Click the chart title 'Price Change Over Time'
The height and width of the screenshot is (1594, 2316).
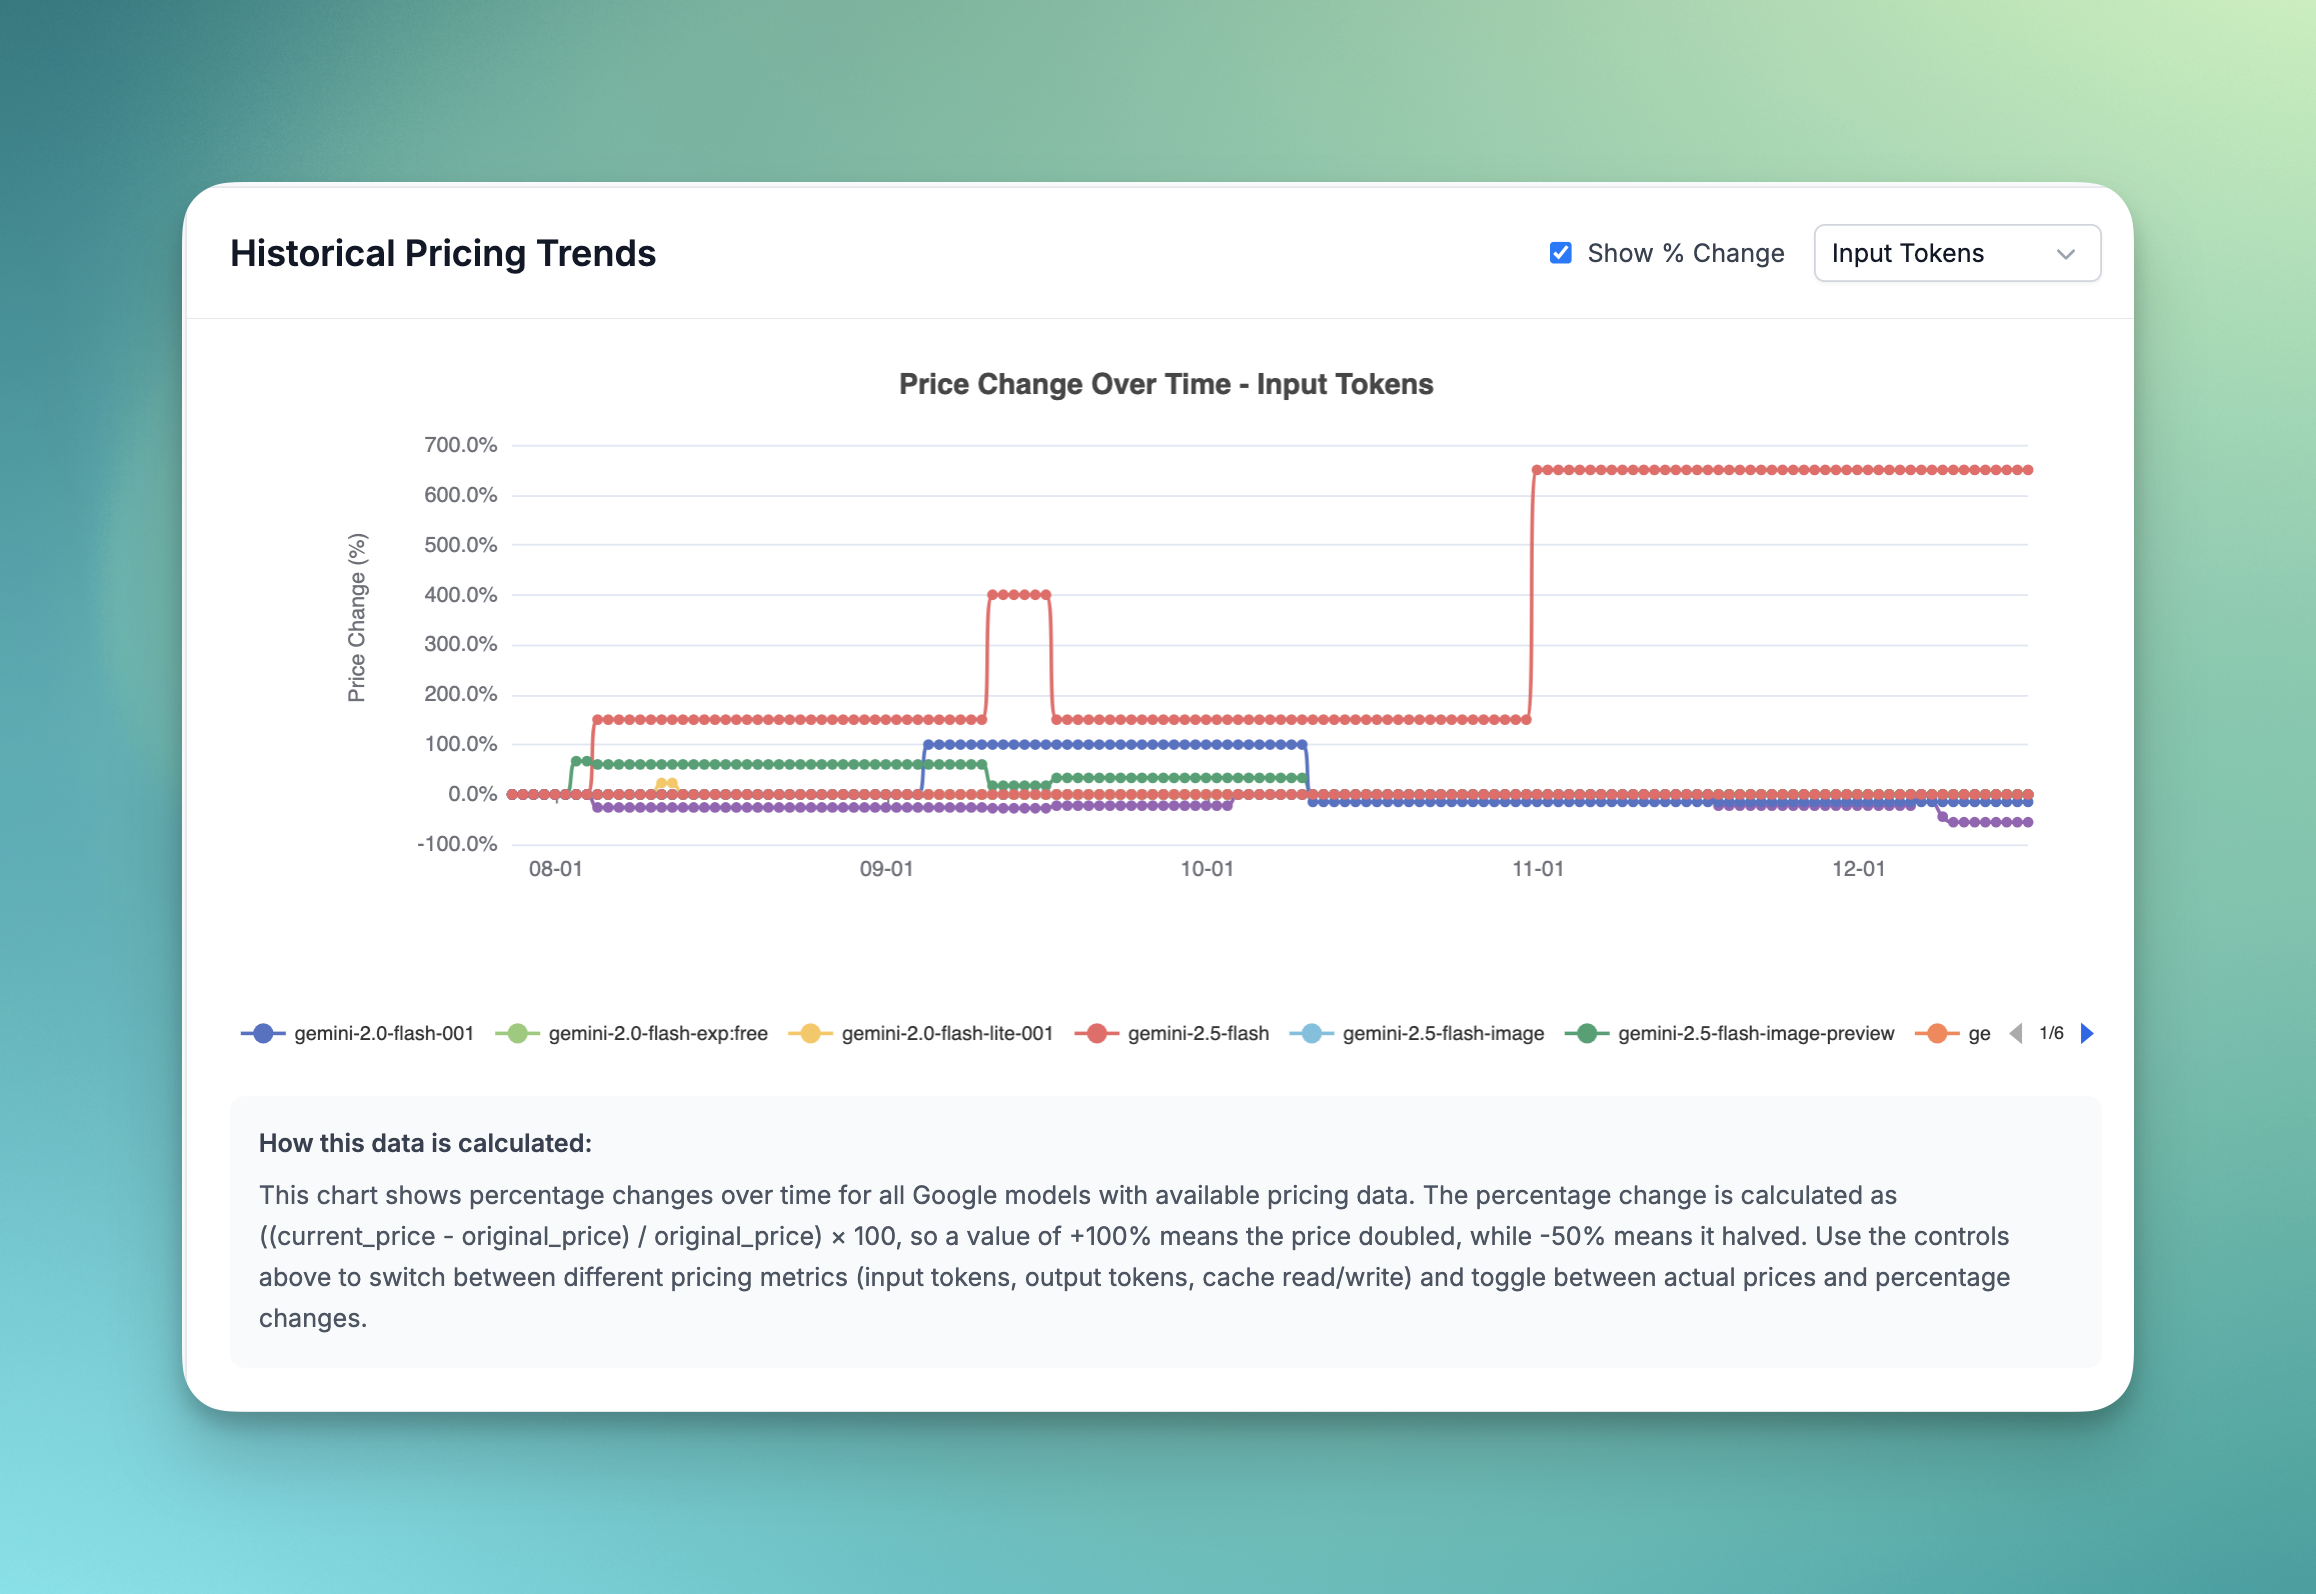1164,383
